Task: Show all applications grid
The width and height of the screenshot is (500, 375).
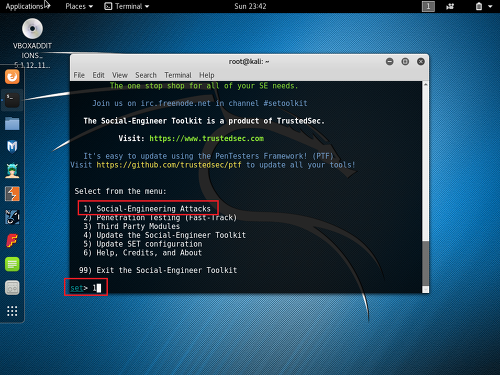Action: tap(12, 311)
